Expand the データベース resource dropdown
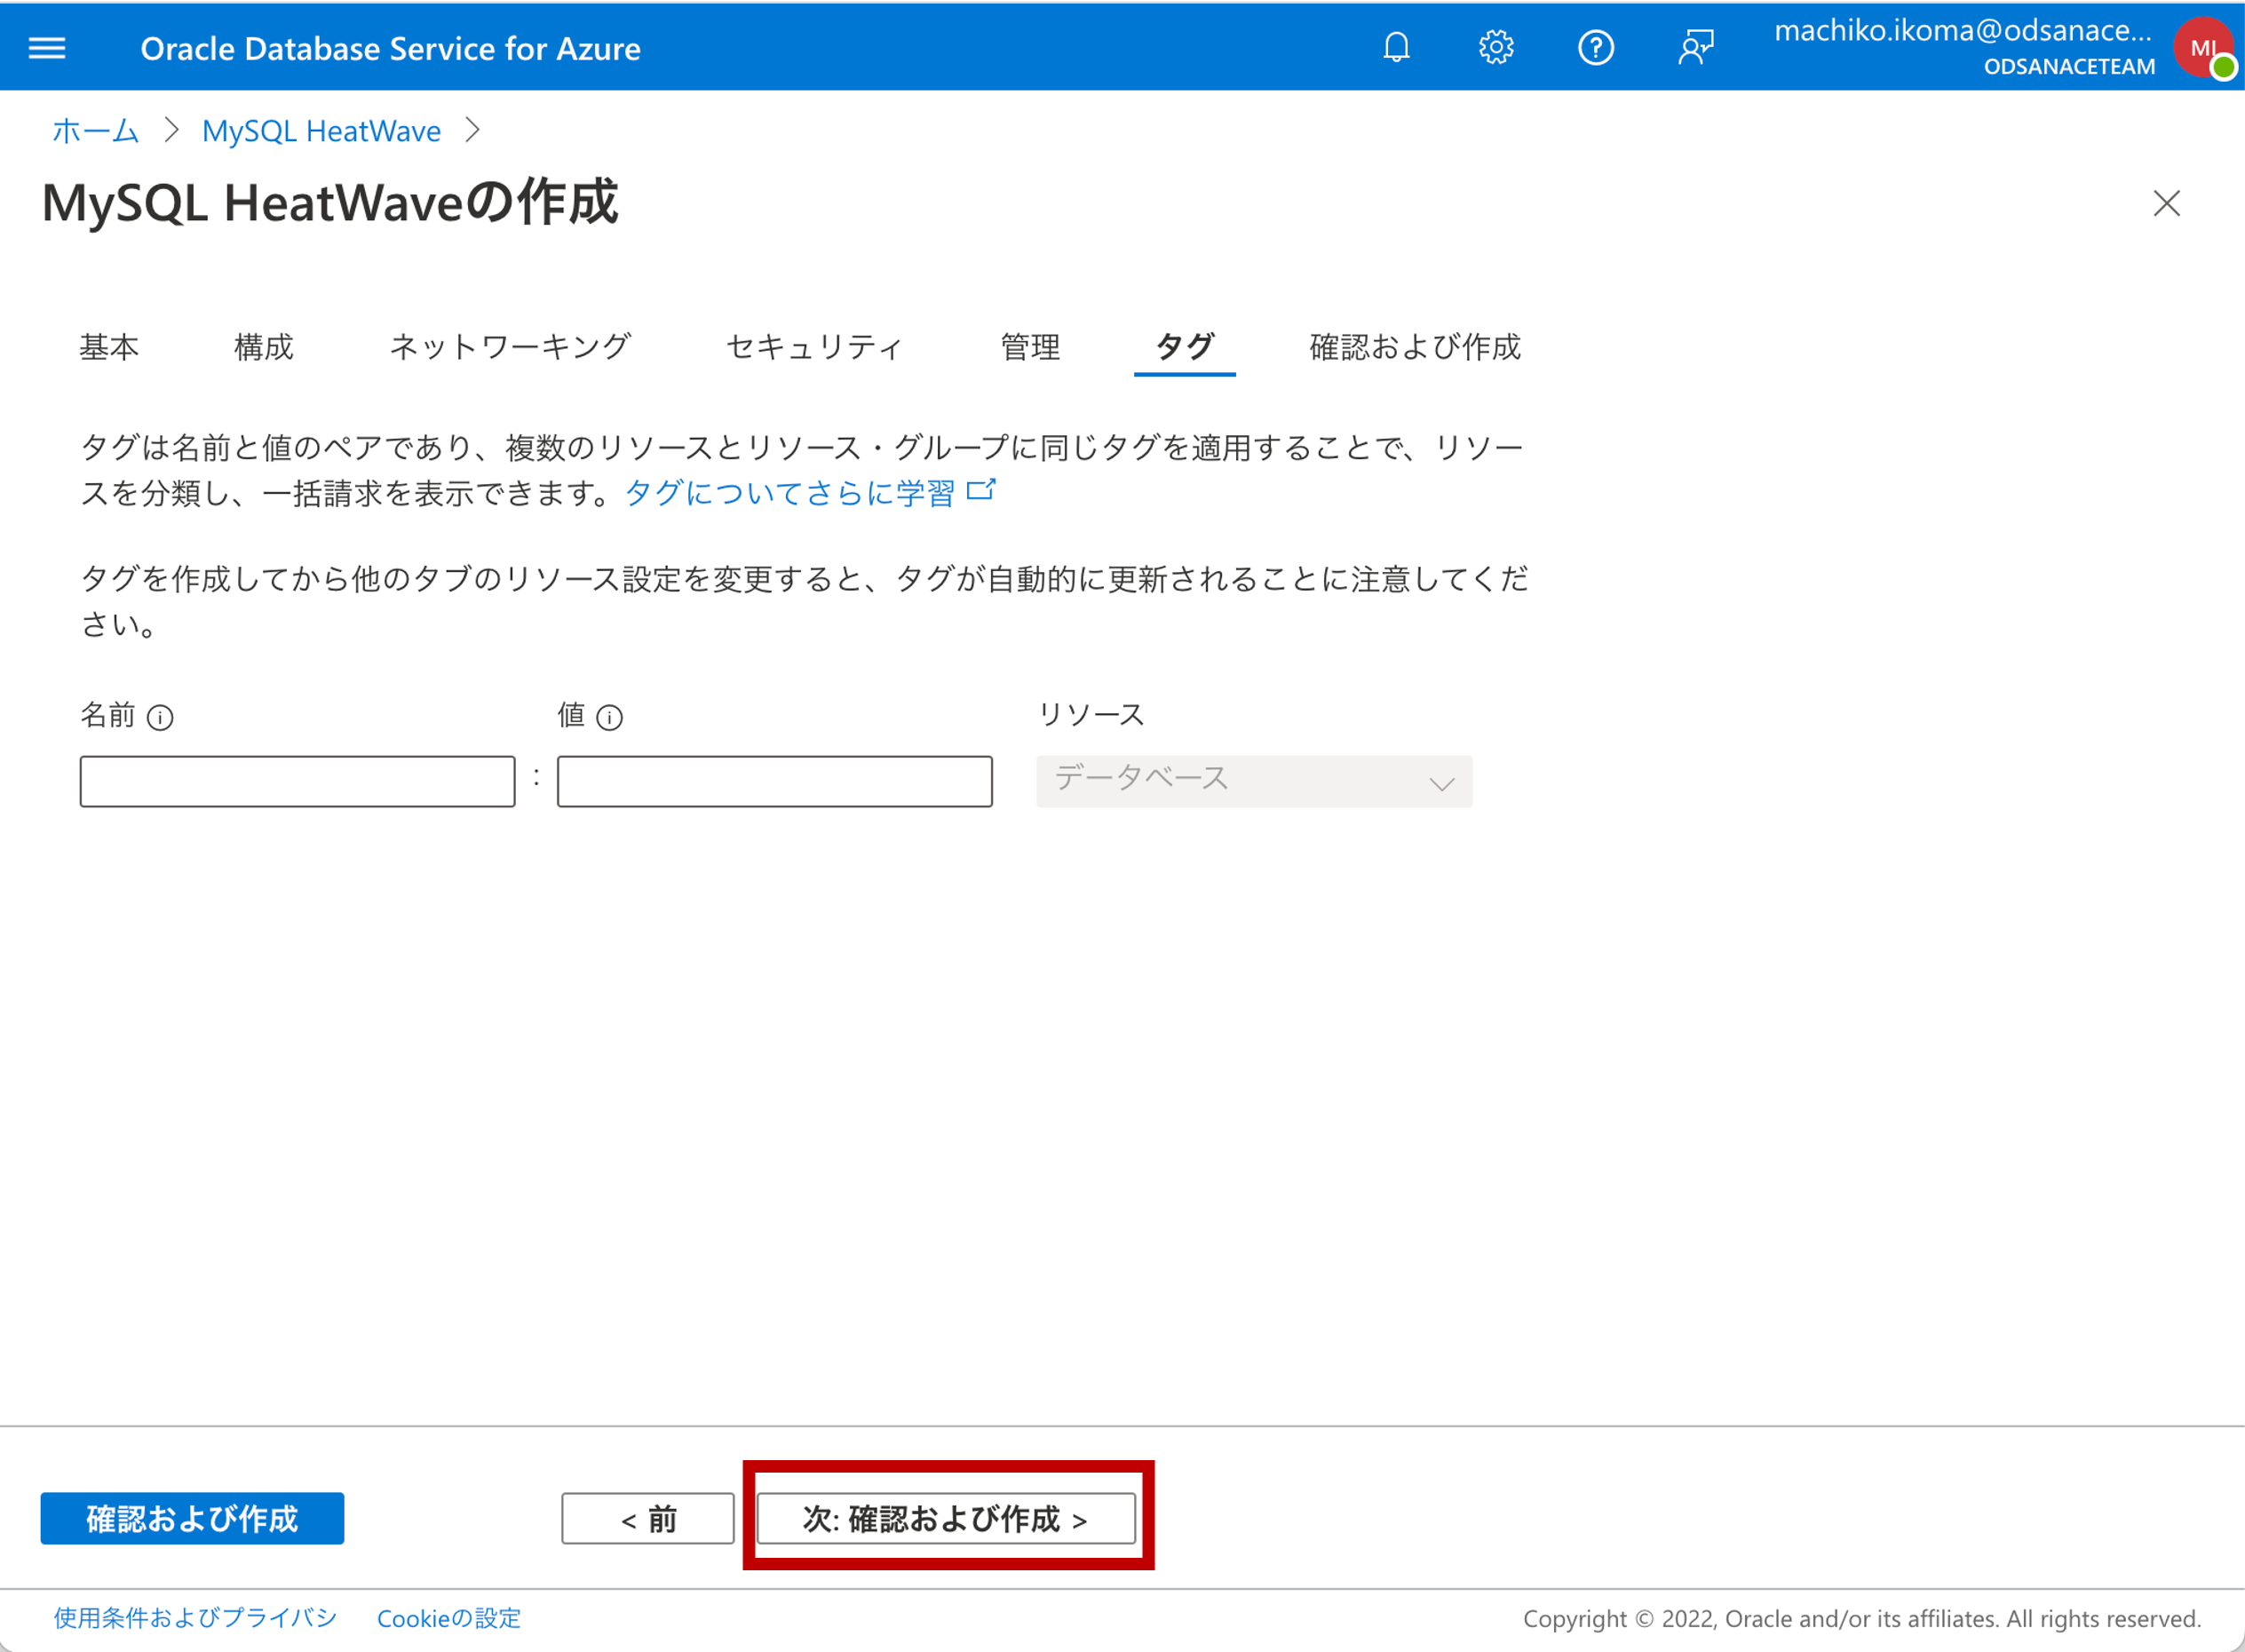This screenshot has height=1652, width=2245. pos(1253,781)
